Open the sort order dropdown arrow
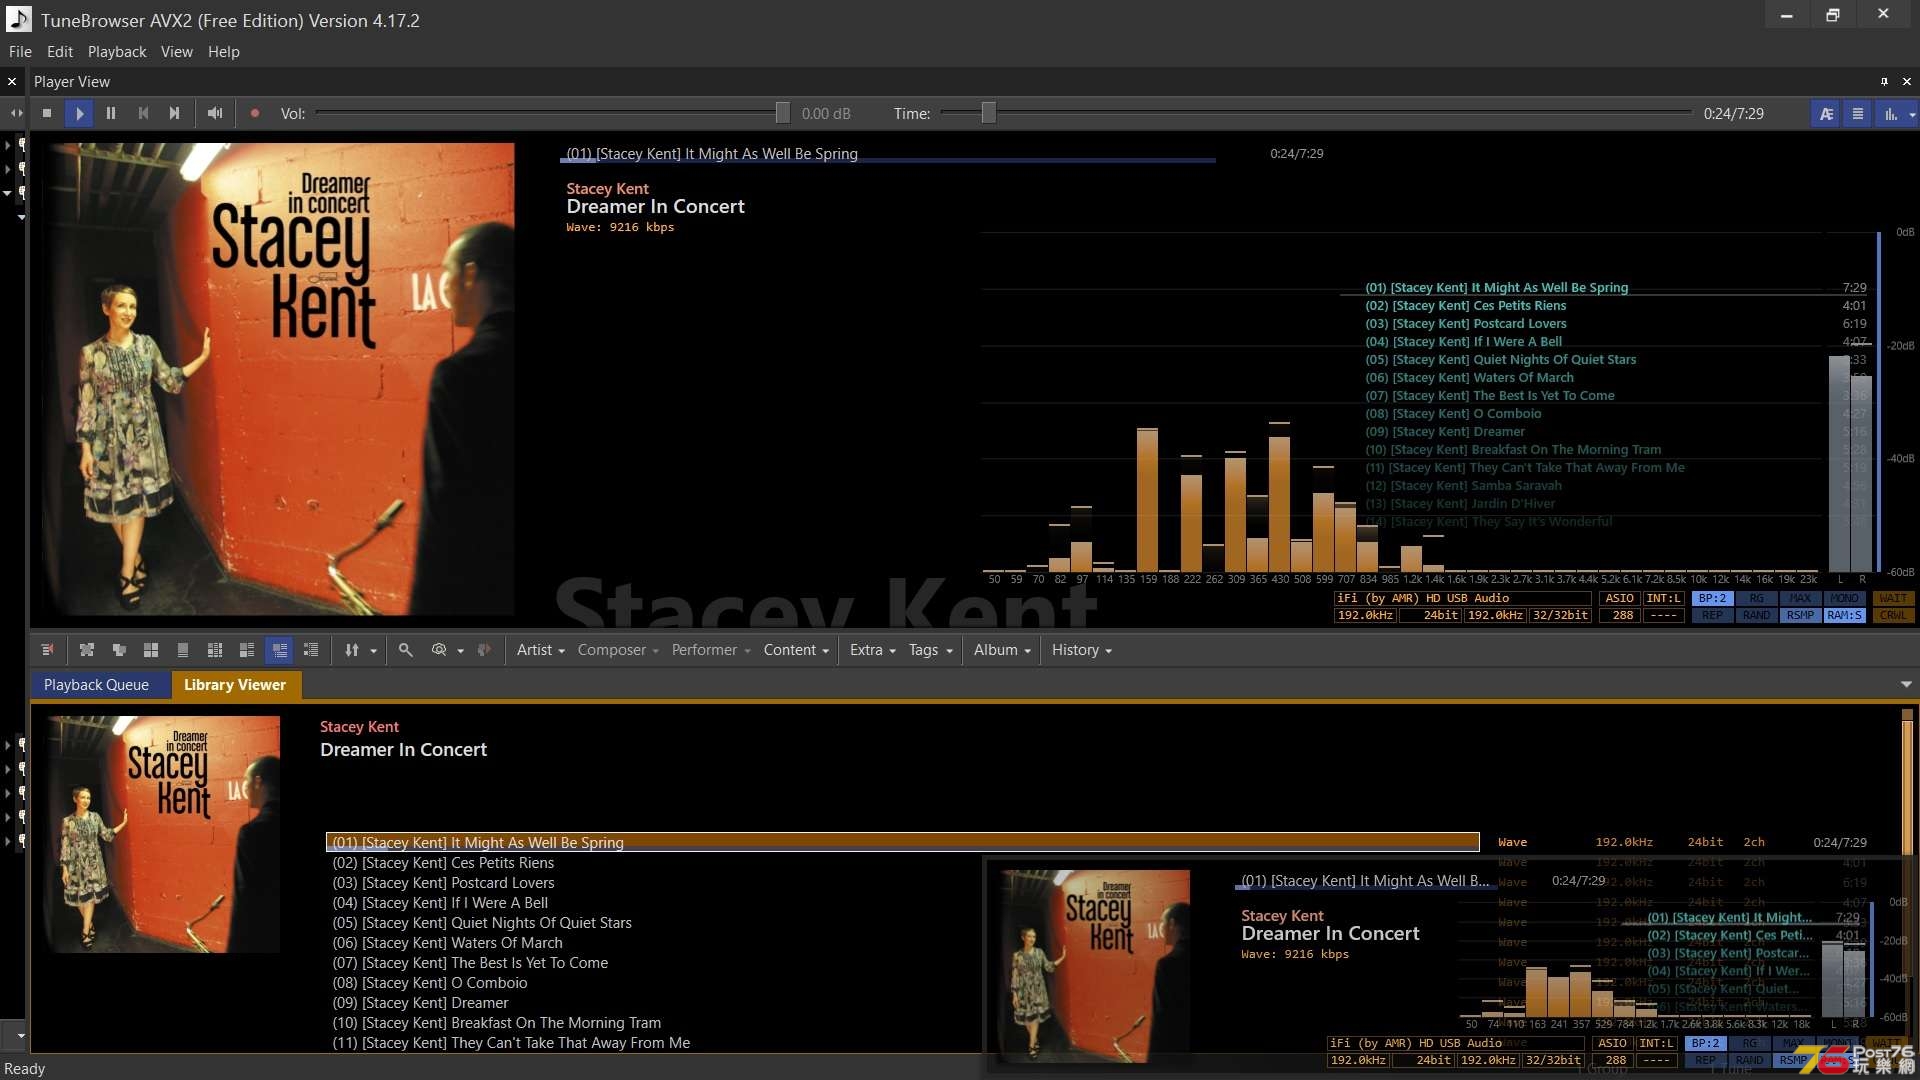 click(x=374, y=651)
